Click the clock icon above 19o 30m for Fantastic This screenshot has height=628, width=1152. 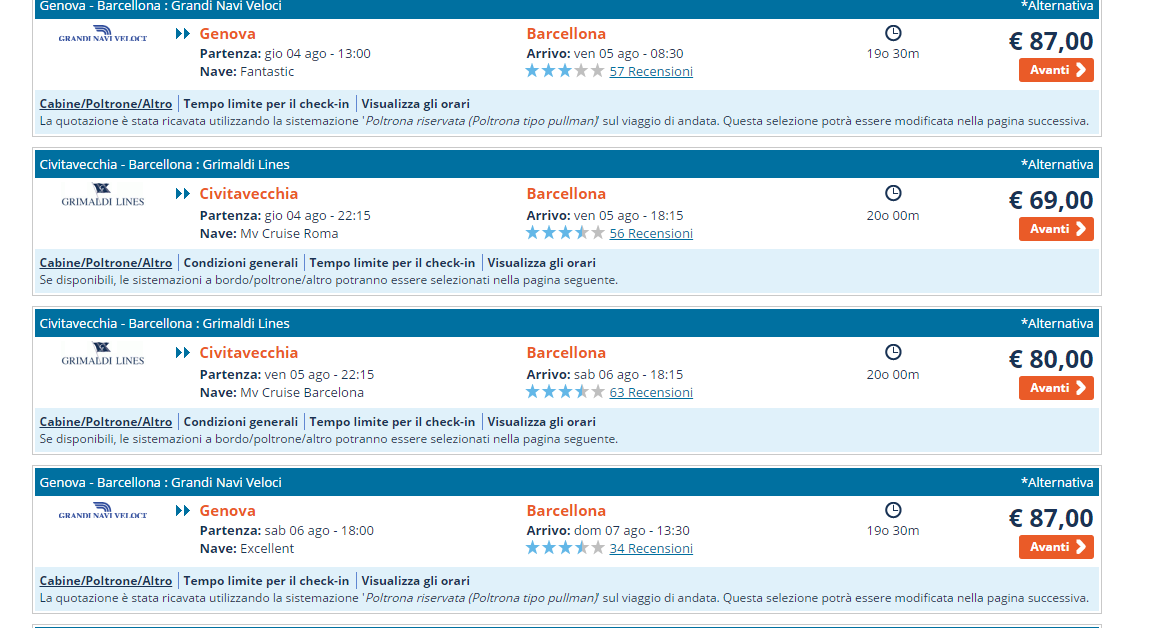point(893,33)
